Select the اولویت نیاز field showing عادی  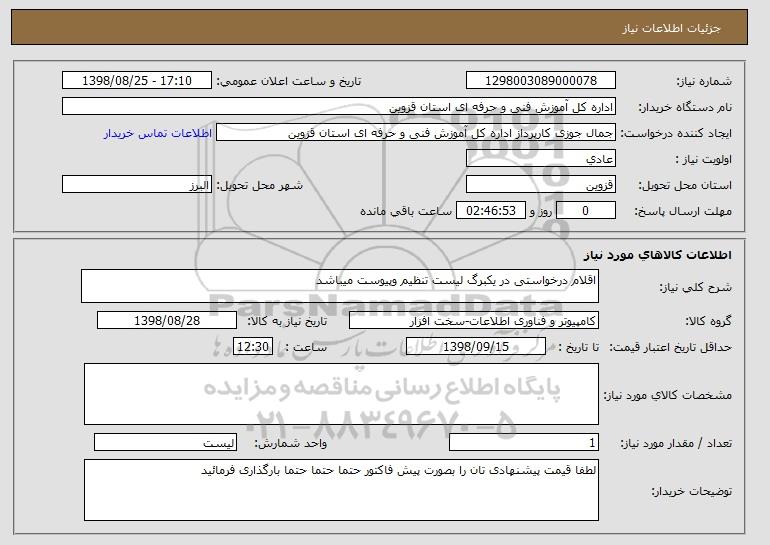tap(541, 159)
